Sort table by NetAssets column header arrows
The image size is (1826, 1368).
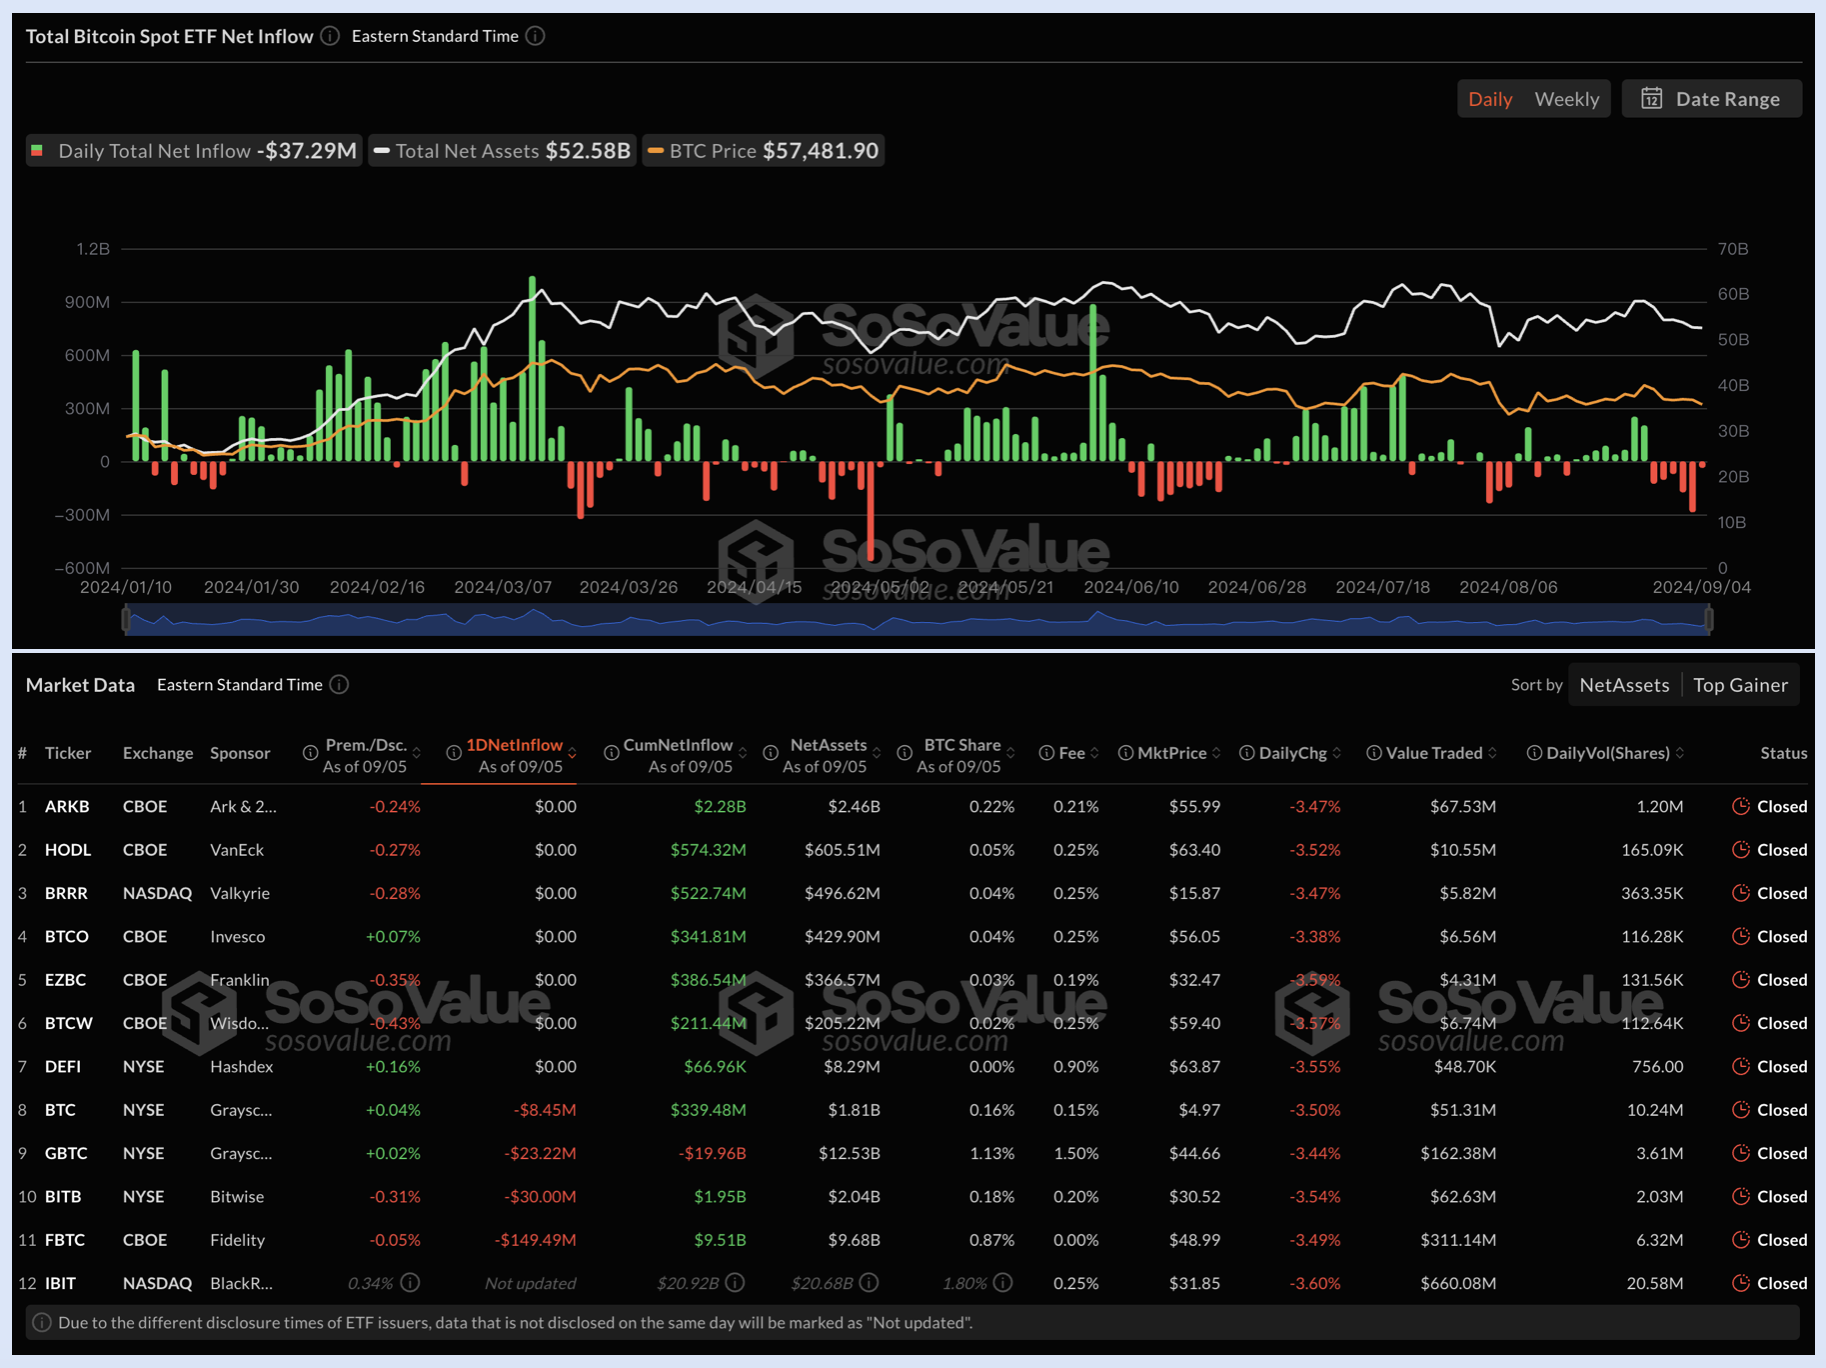(x=877, y=753)
